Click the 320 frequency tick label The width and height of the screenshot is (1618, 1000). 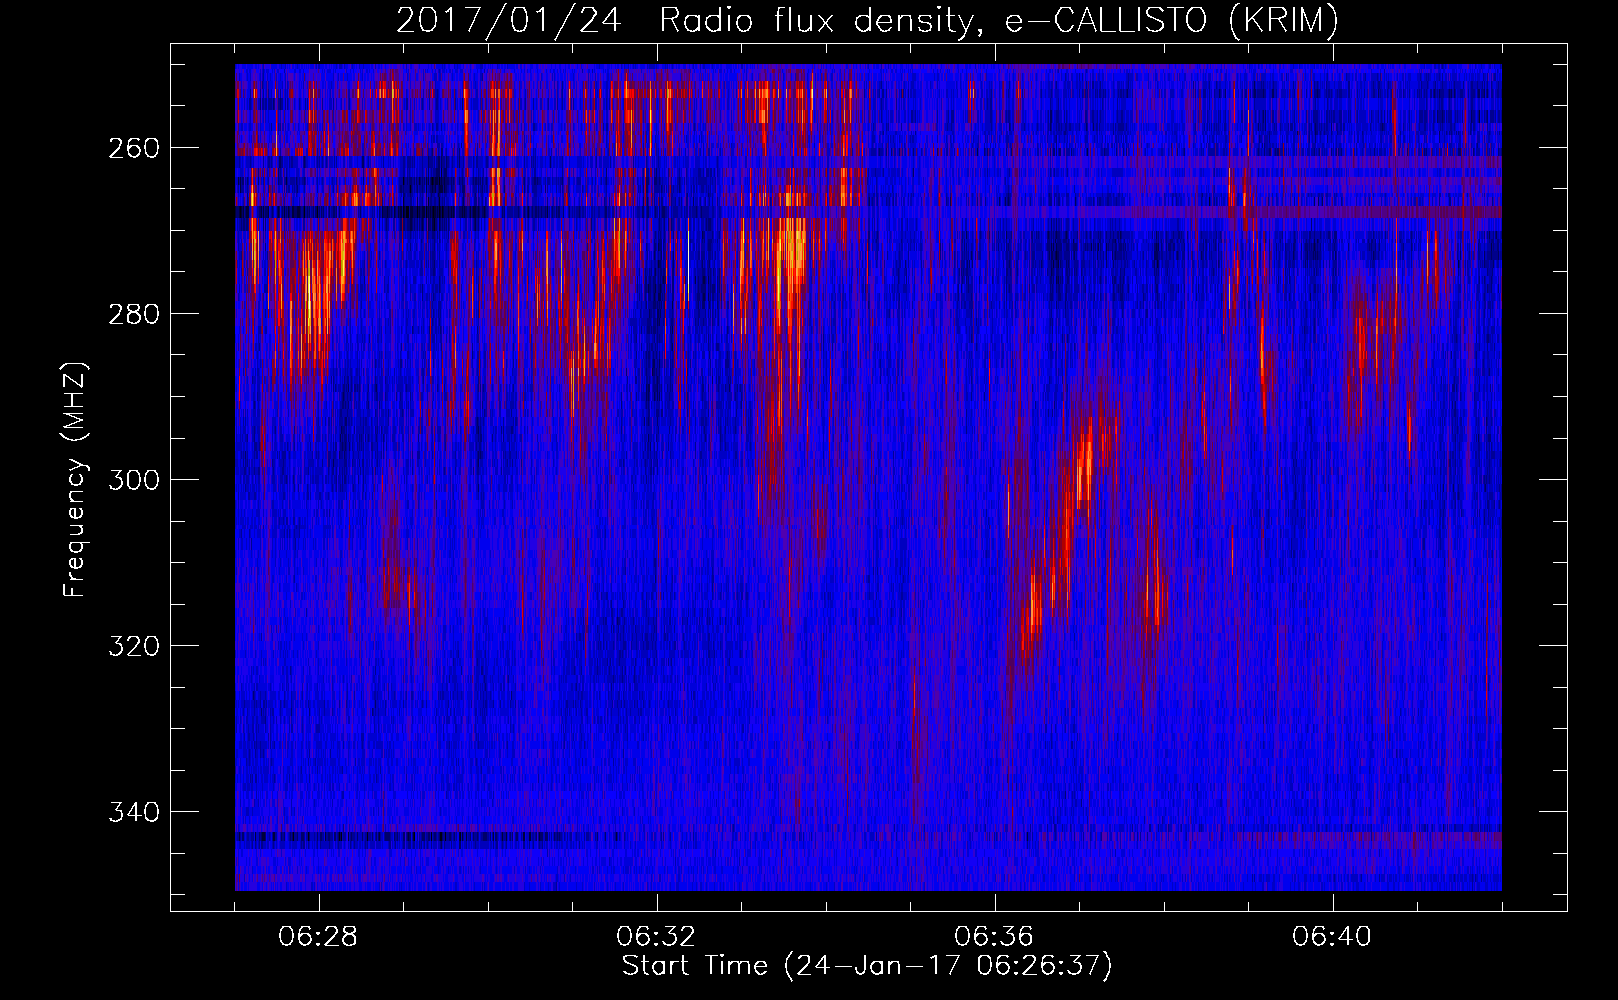(132, 646)
